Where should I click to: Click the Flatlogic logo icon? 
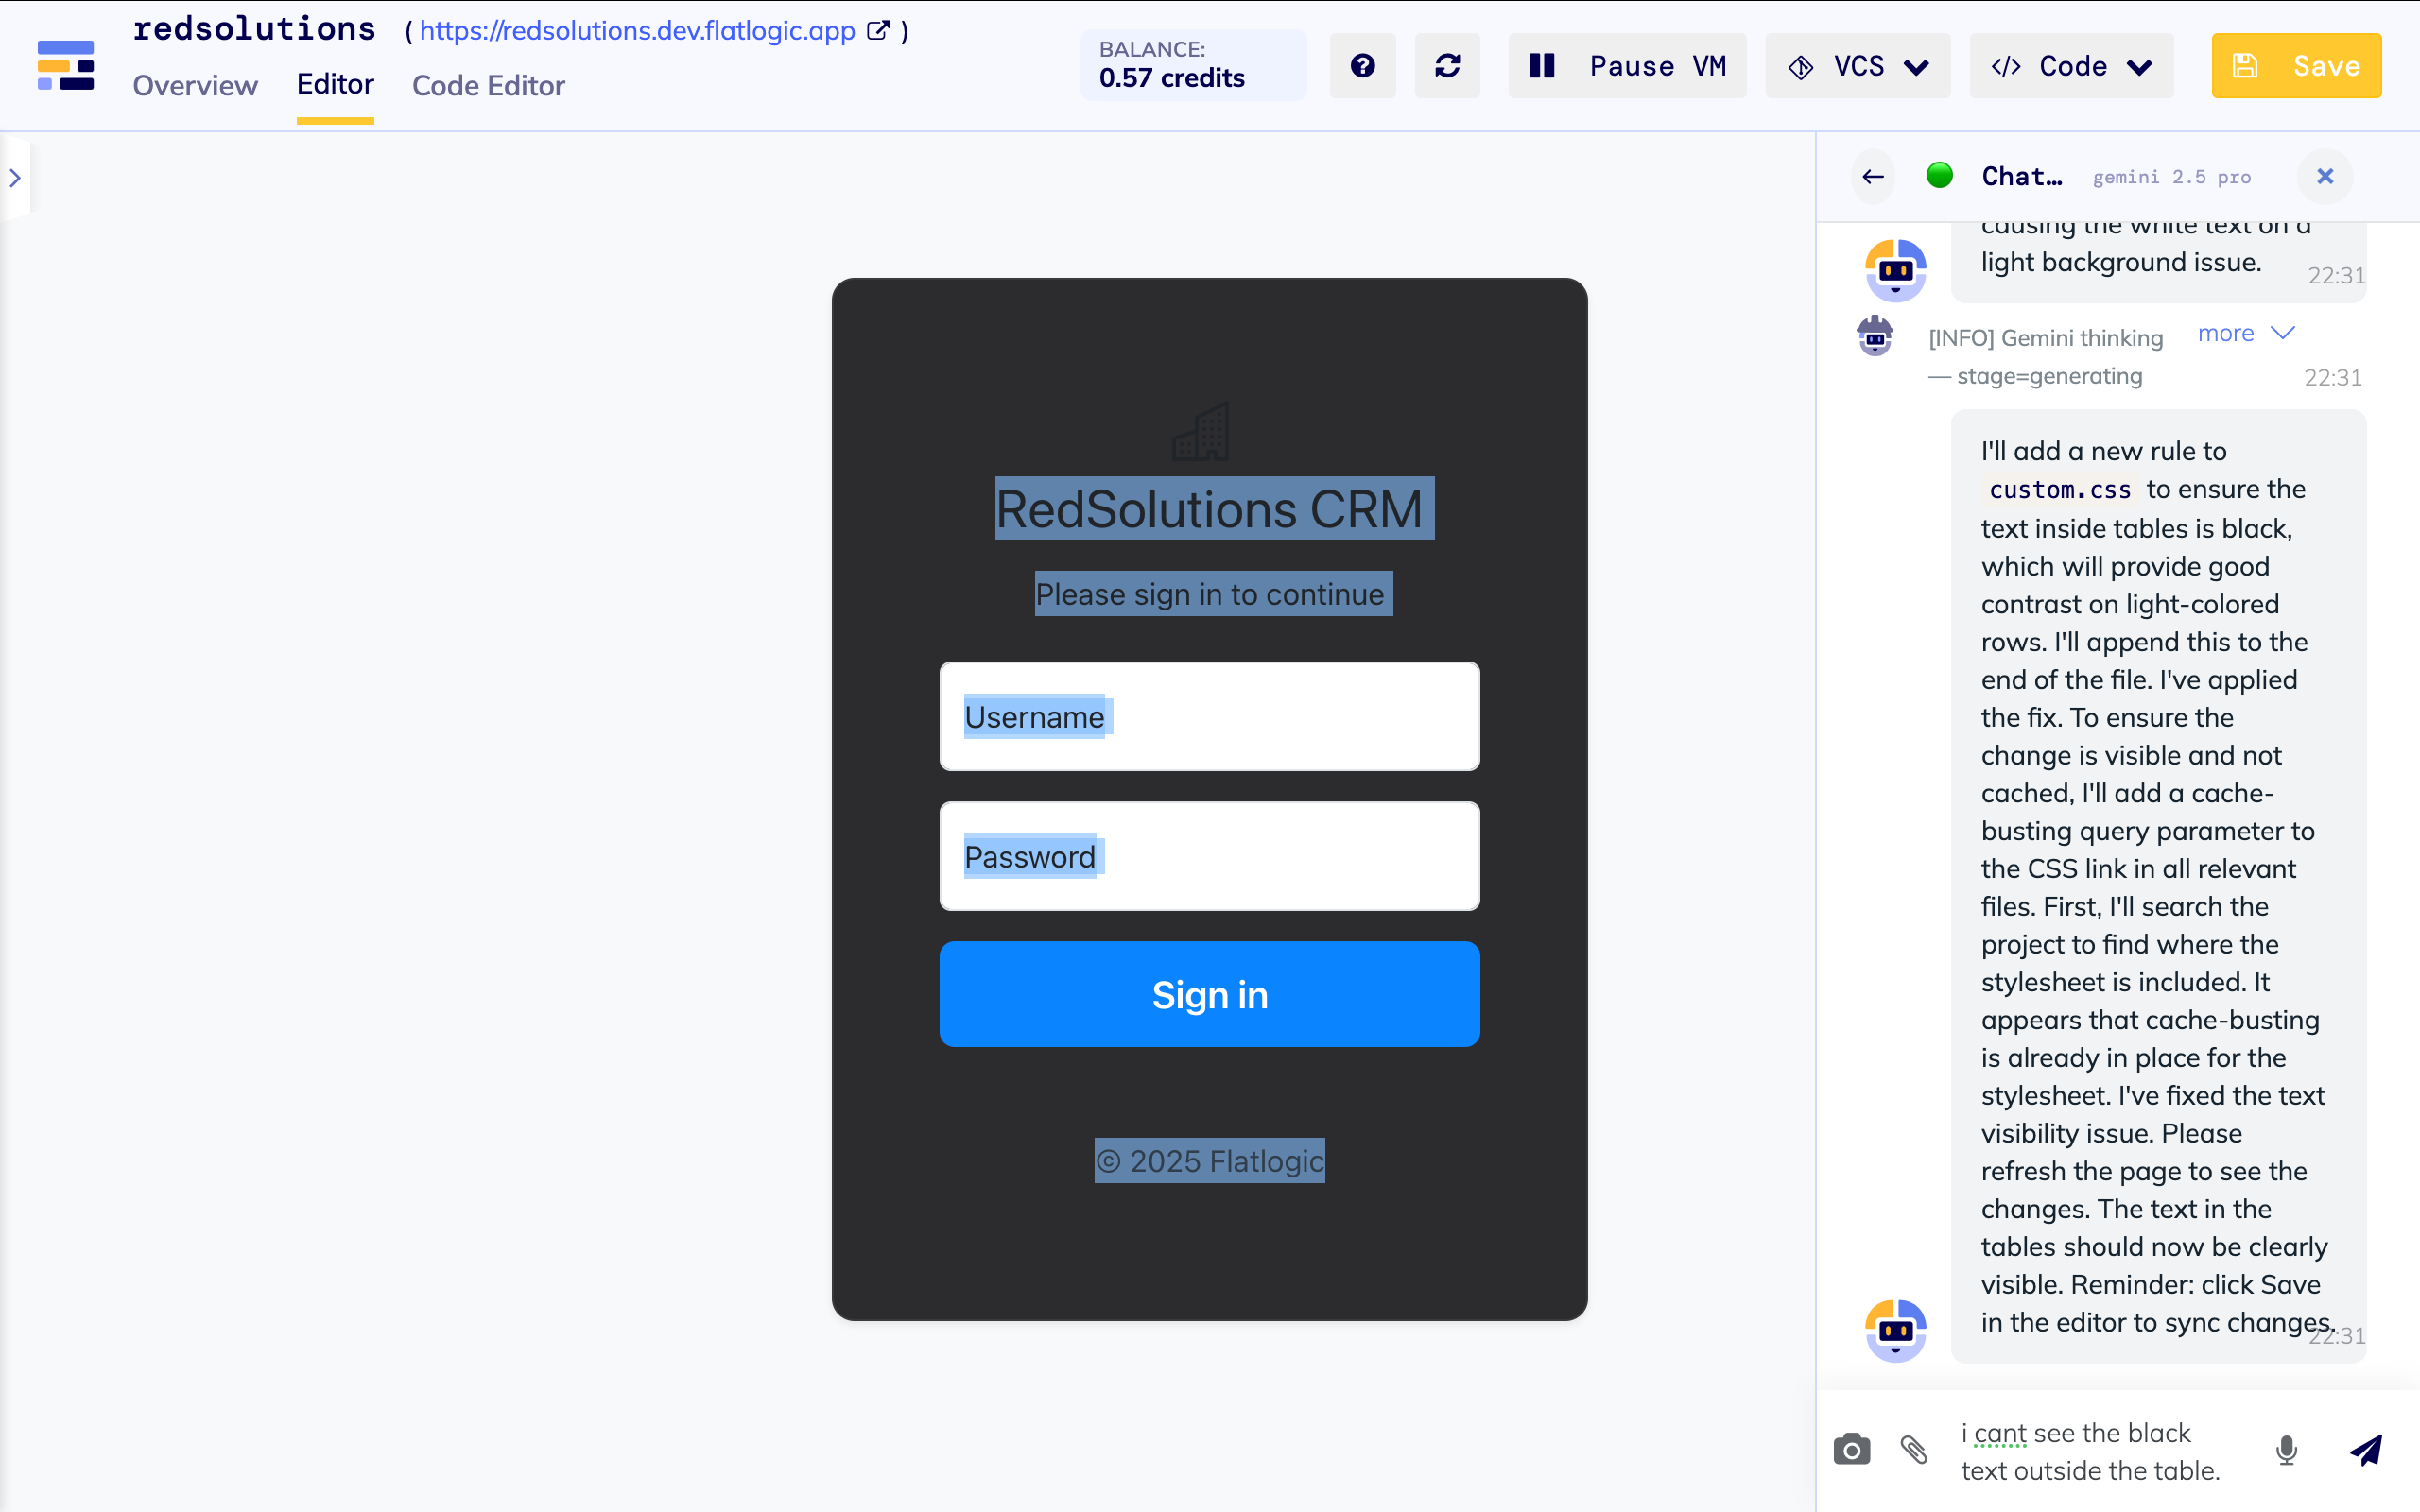(66, 66)
